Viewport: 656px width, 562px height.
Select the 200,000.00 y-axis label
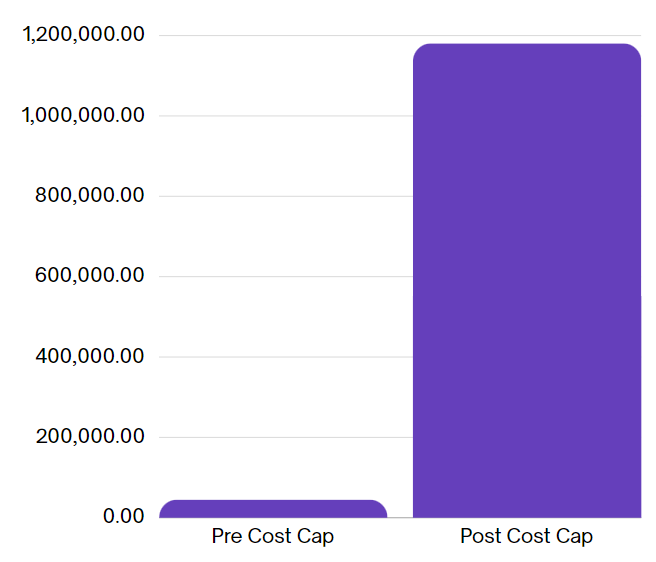point(90,437)
